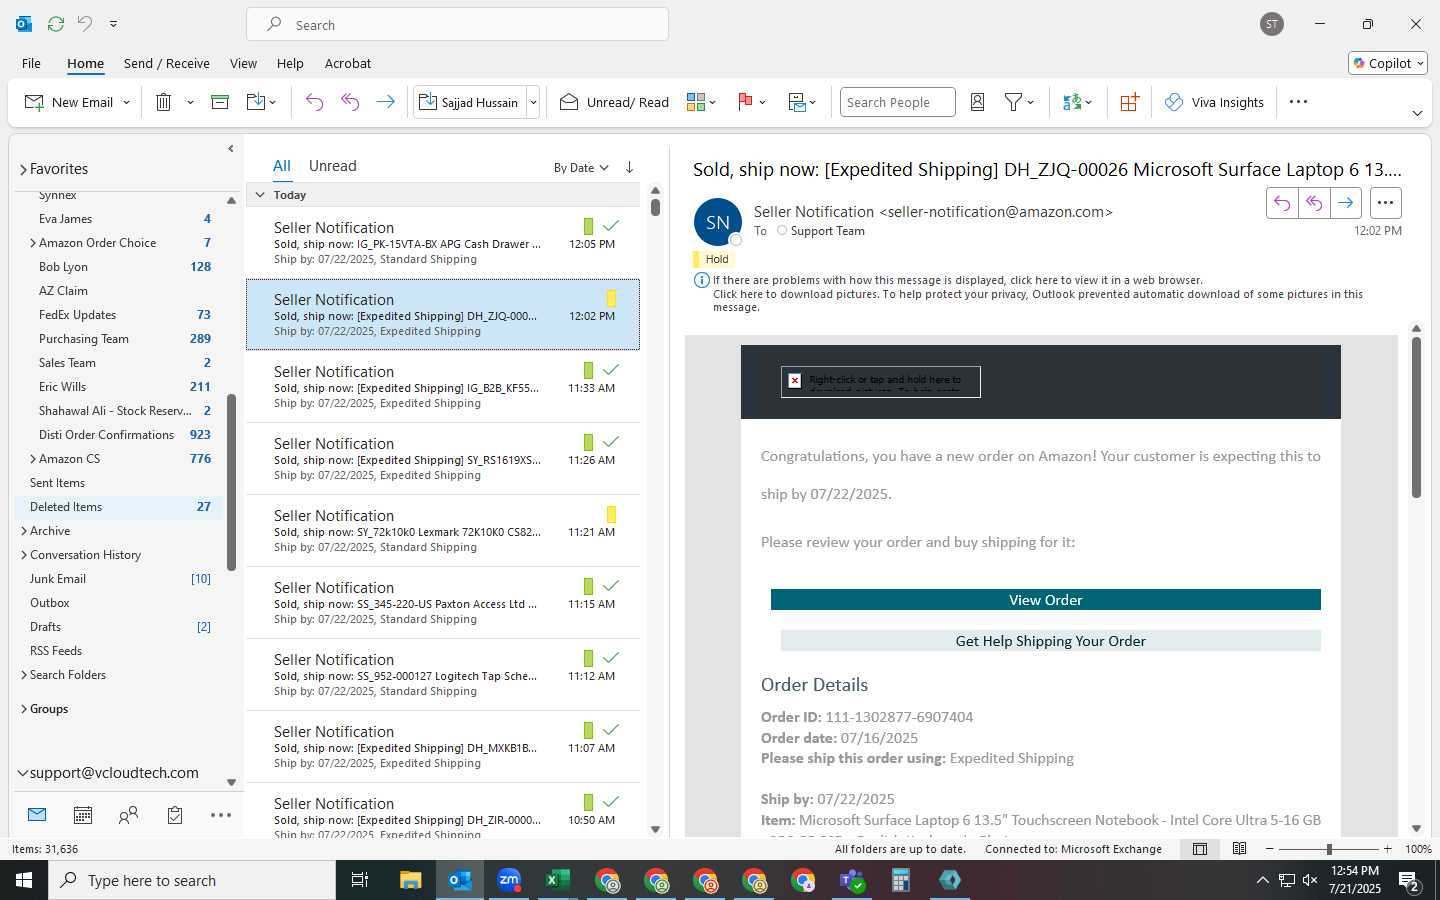The width and height of the screenshot is (1440, 900).
Task: Open the Categorize color squares icon
Action: 696,102
